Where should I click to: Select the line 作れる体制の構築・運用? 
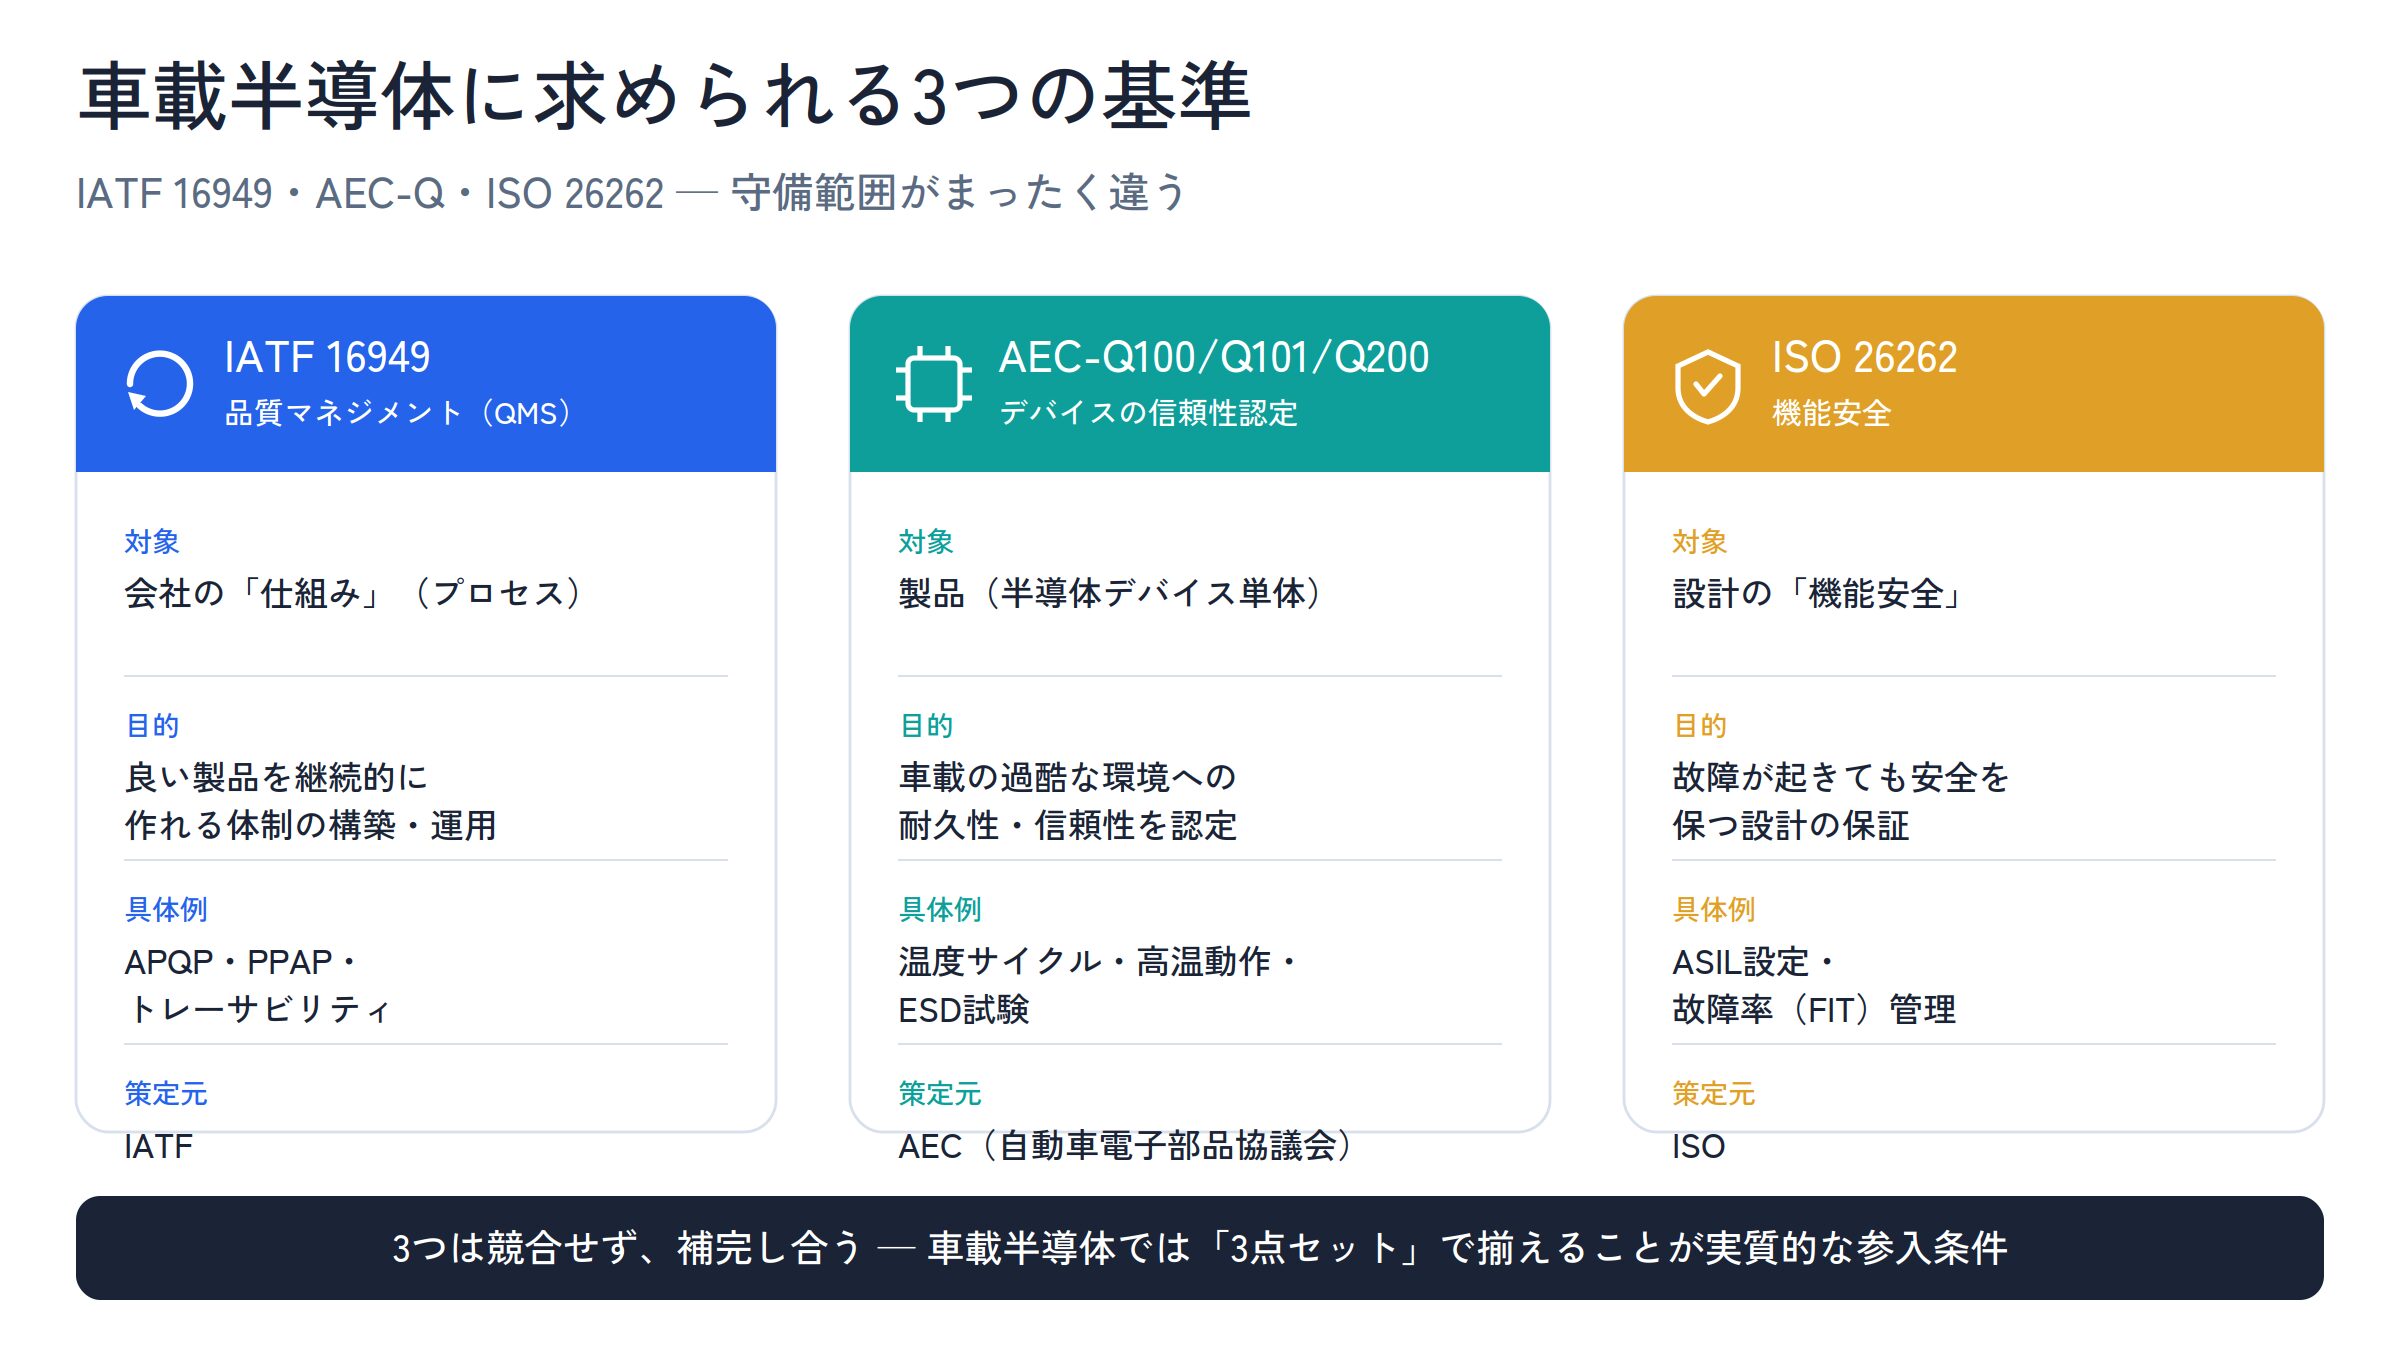tap(310, 825)
